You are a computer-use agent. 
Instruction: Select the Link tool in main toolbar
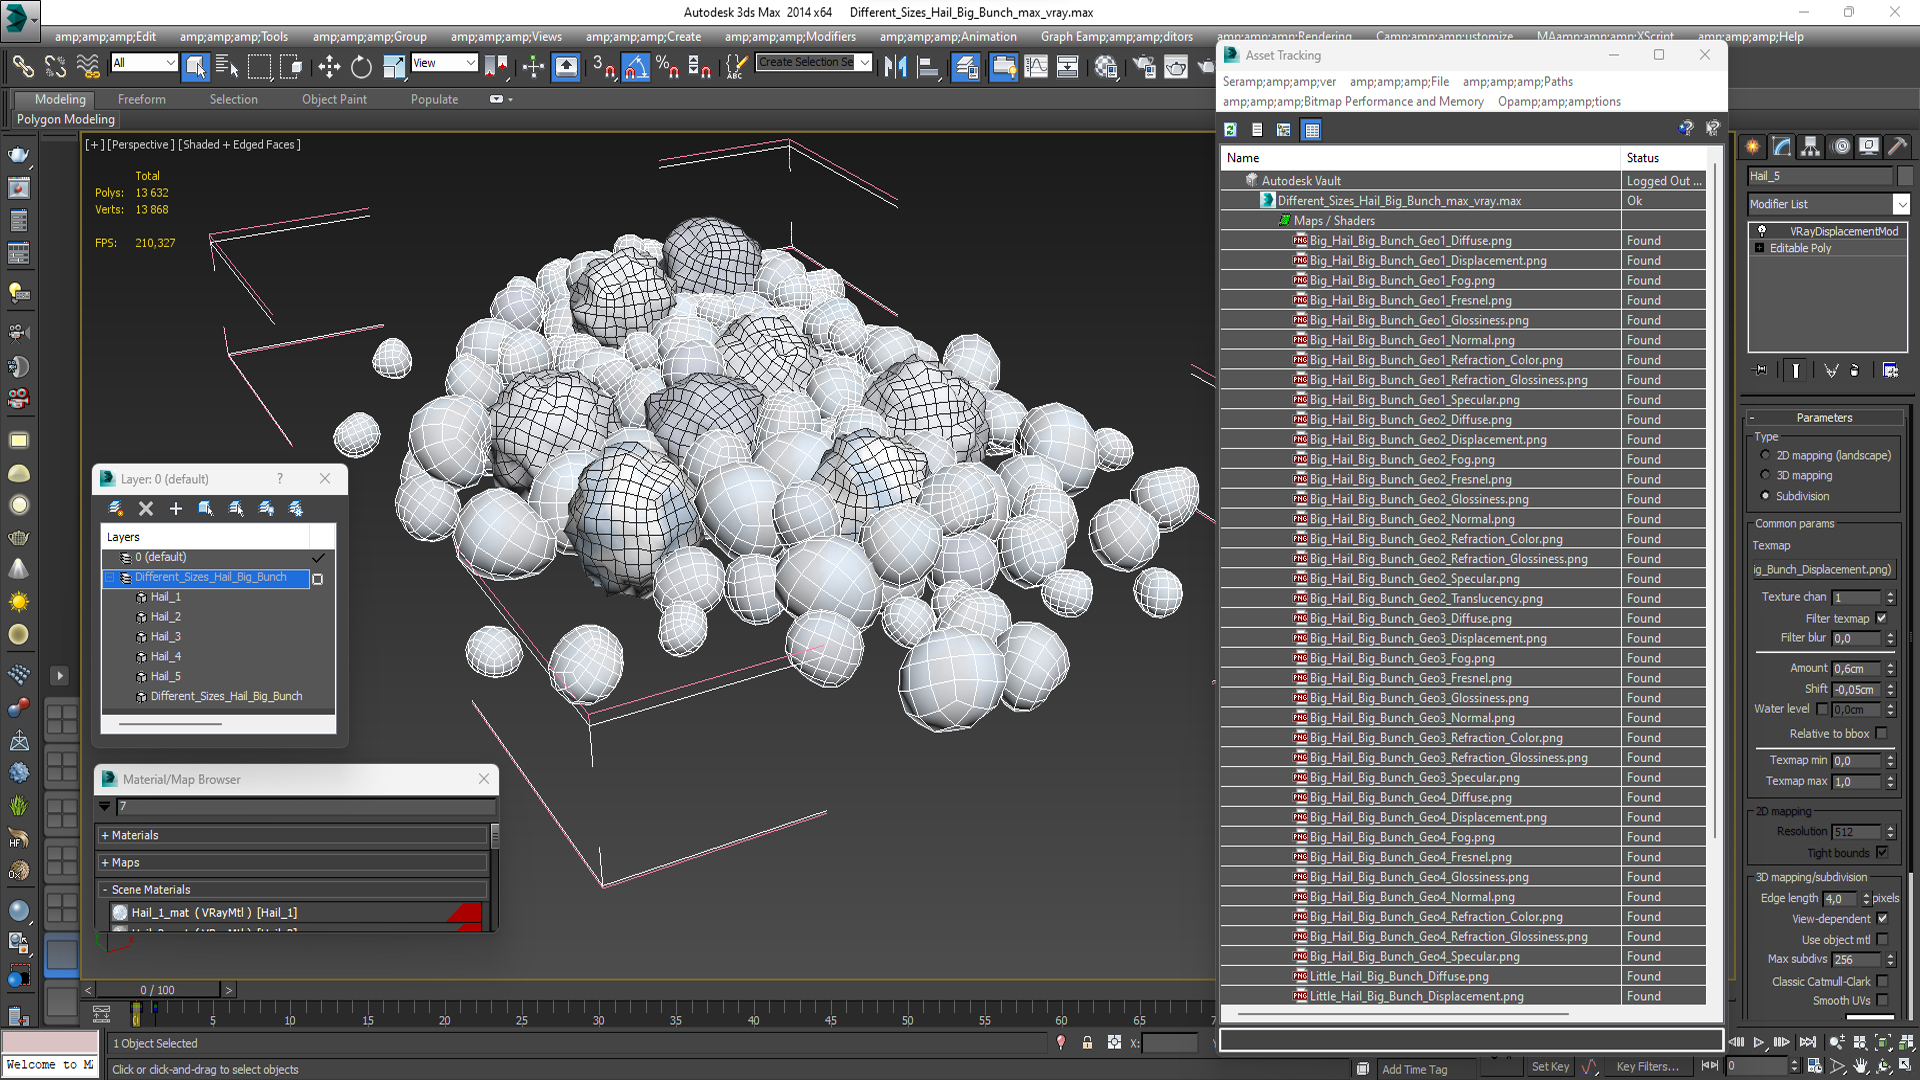(x=22, y=67)
